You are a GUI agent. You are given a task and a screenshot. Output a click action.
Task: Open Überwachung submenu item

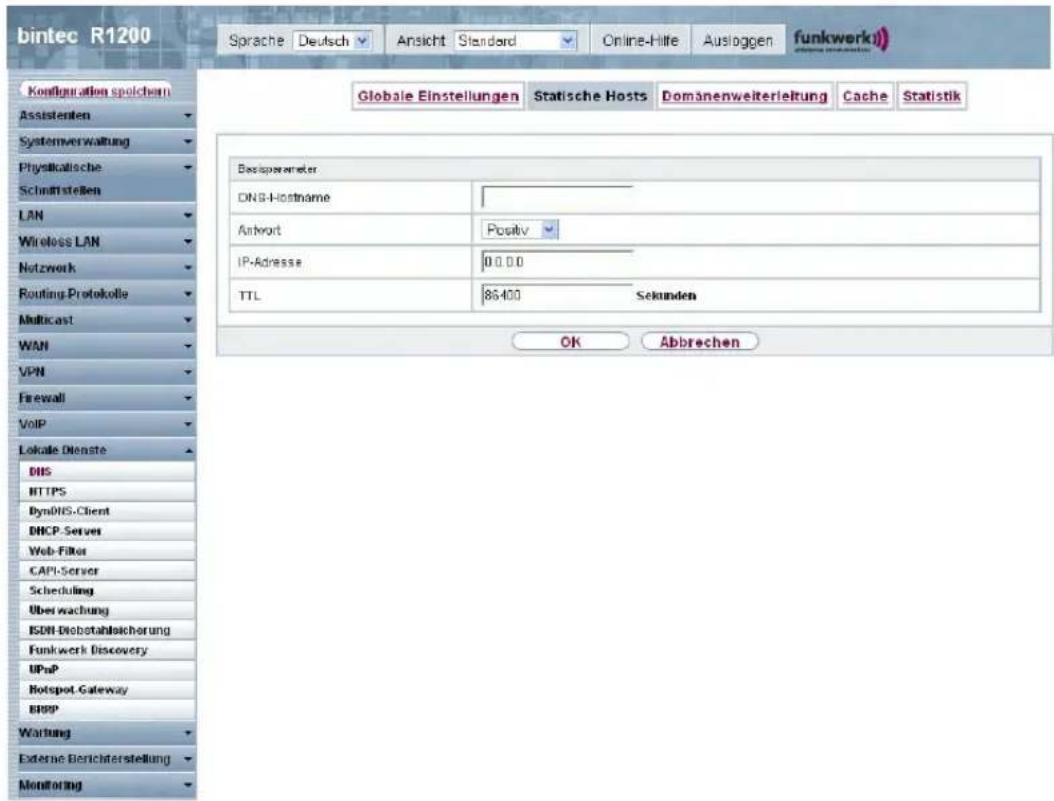(x=108, y=610)
